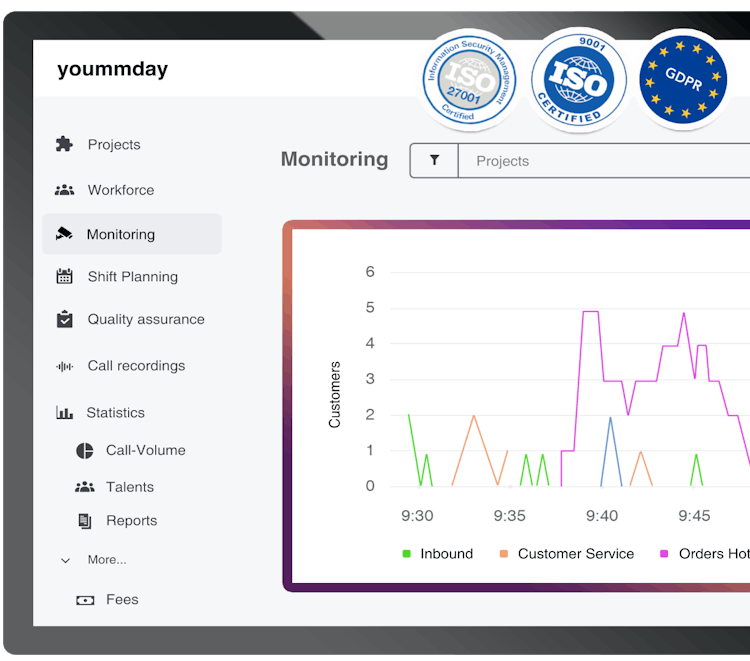The height and width of the screenshot is (661, 750).
Task: Click the Quality assurance clipboard icon
Action: coord(65,319)
